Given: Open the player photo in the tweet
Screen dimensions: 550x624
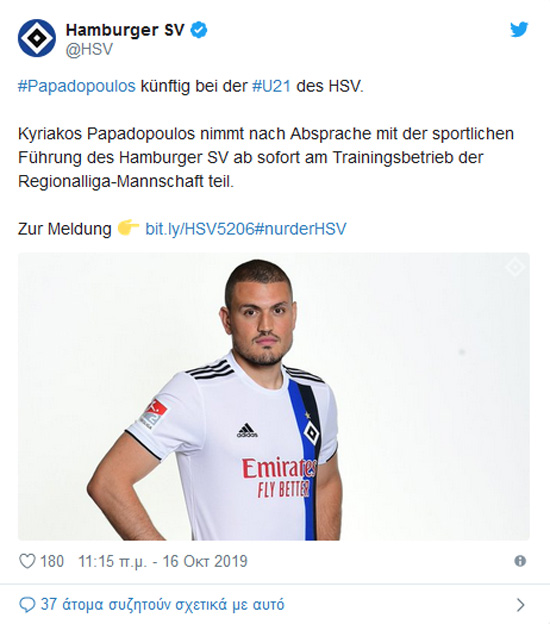Looking at the screenshot, I should coord(274,396).
